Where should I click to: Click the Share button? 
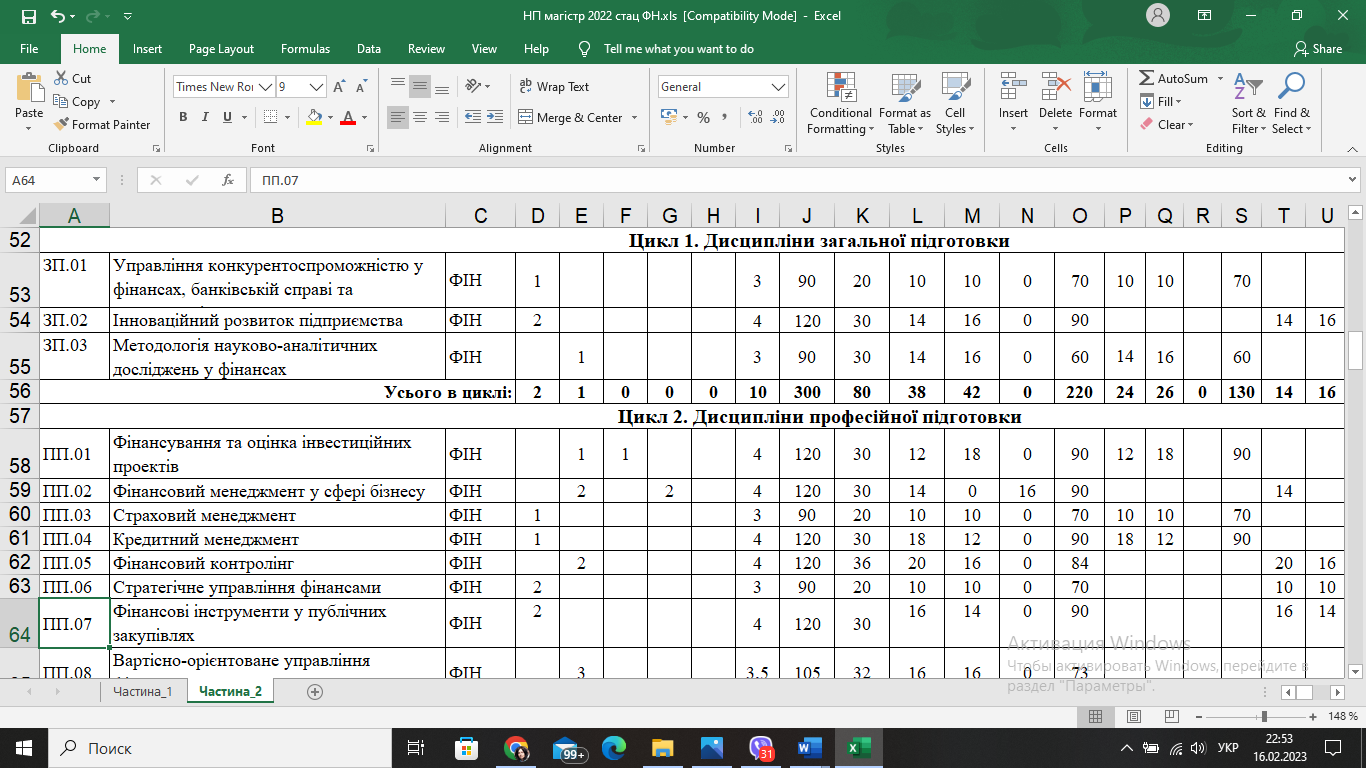tap(1317, 49)
